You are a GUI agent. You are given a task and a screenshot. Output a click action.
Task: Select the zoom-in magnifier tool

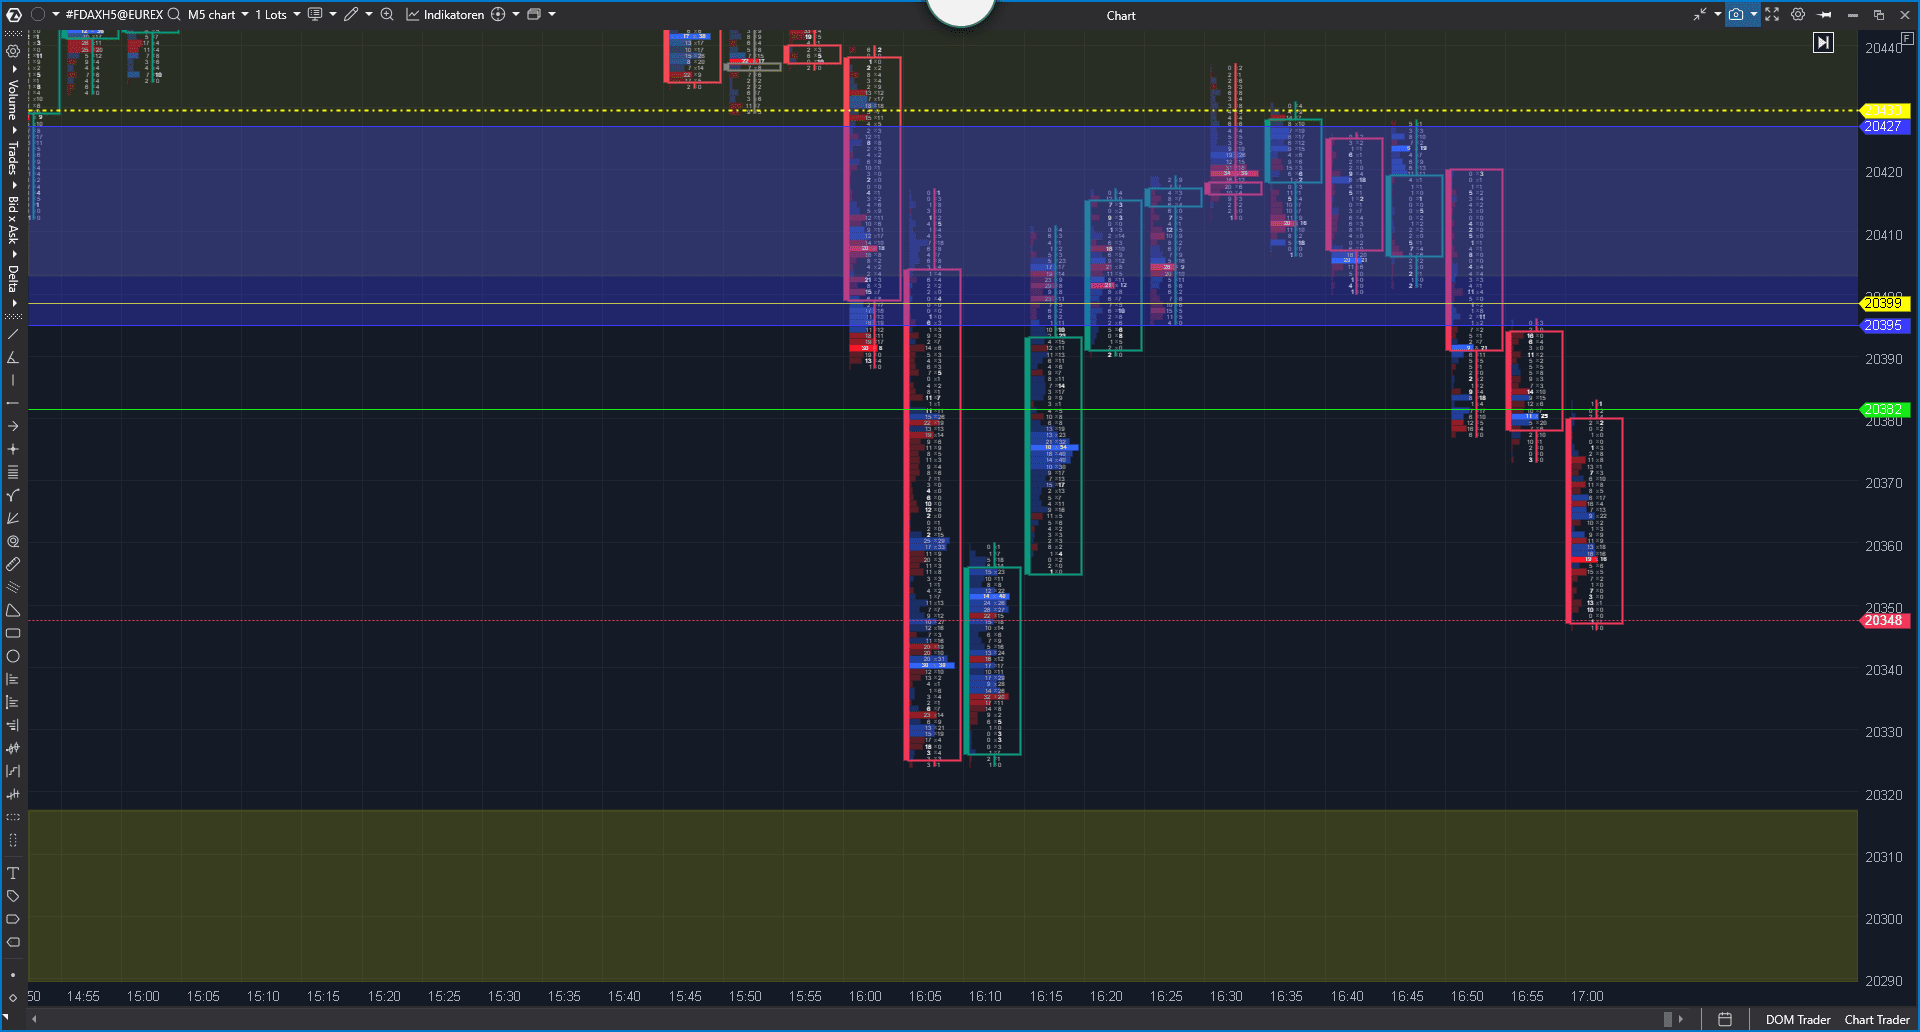[387, 14]
